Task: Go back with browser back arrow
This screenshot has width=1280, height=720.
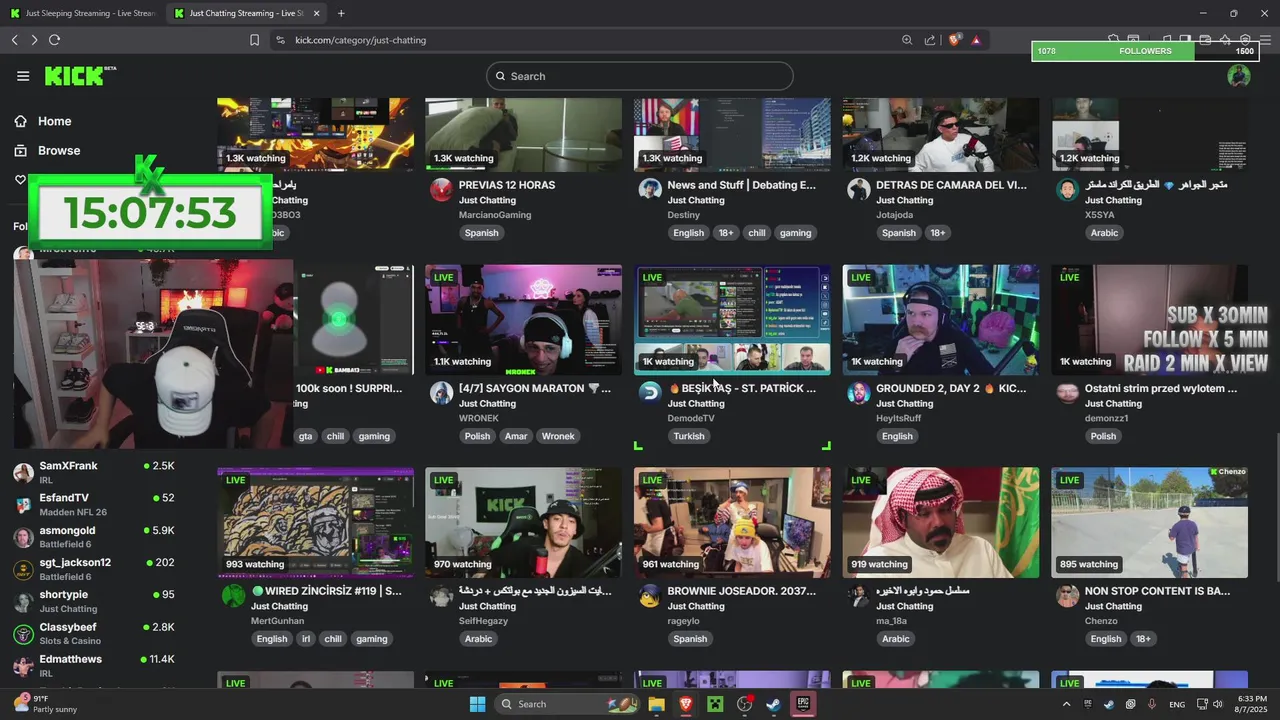Action: pos(15,40)
